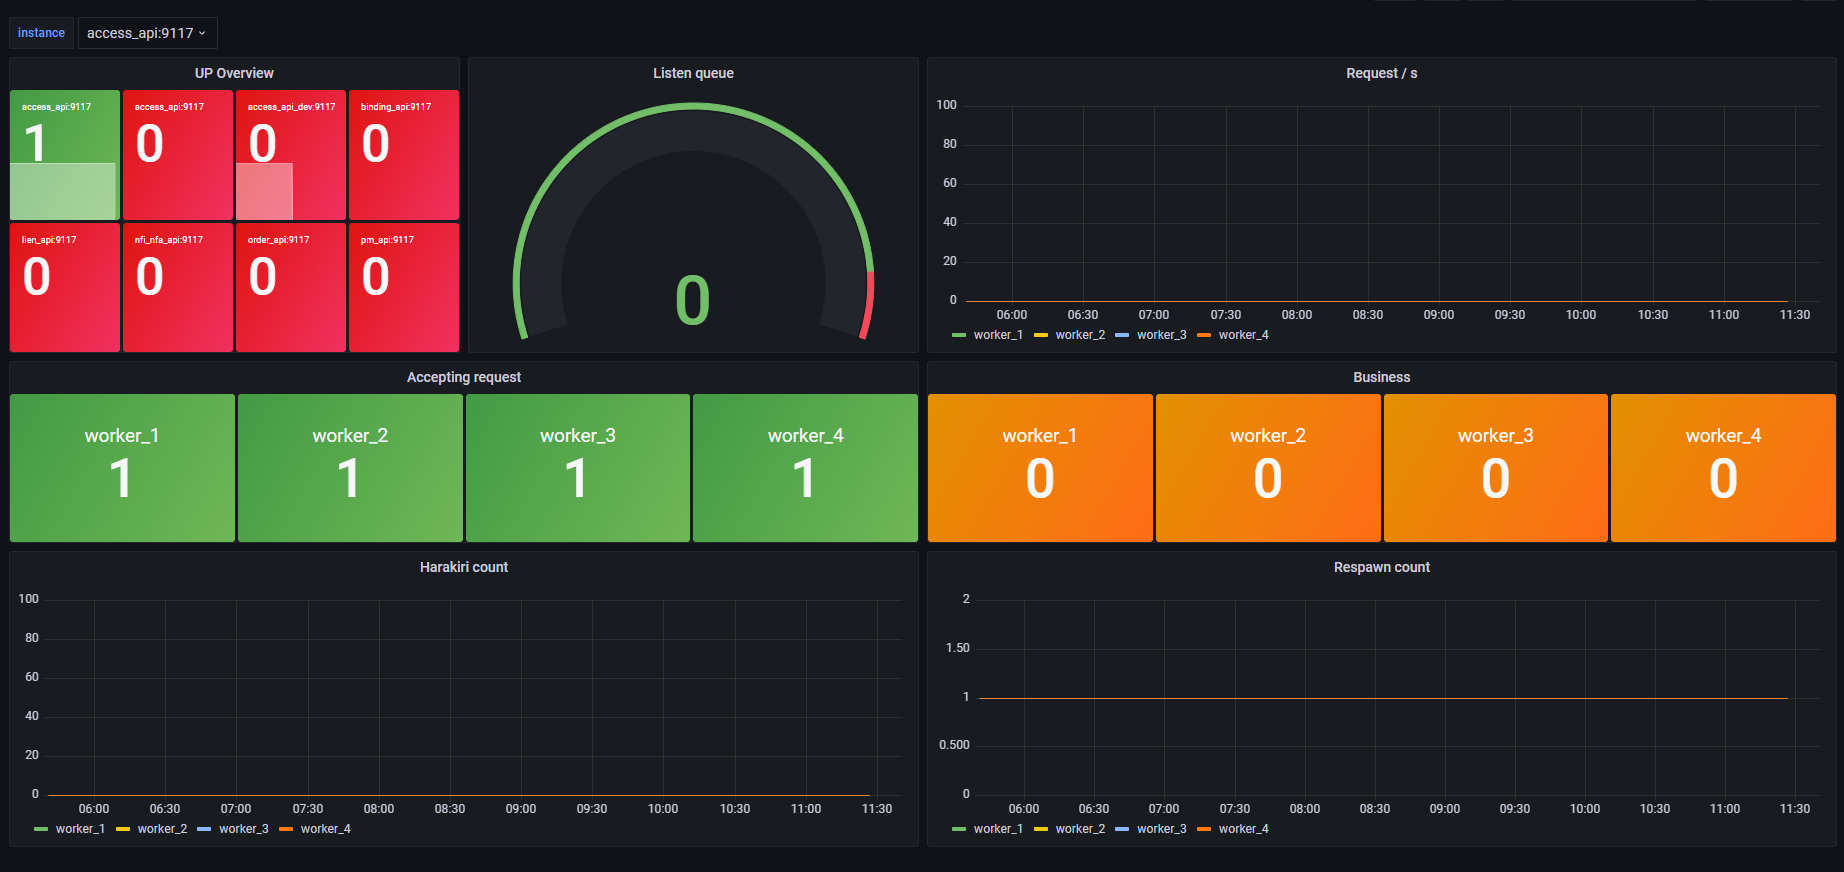Select the lien_api:9117 stat tile

tap(65, 287)
